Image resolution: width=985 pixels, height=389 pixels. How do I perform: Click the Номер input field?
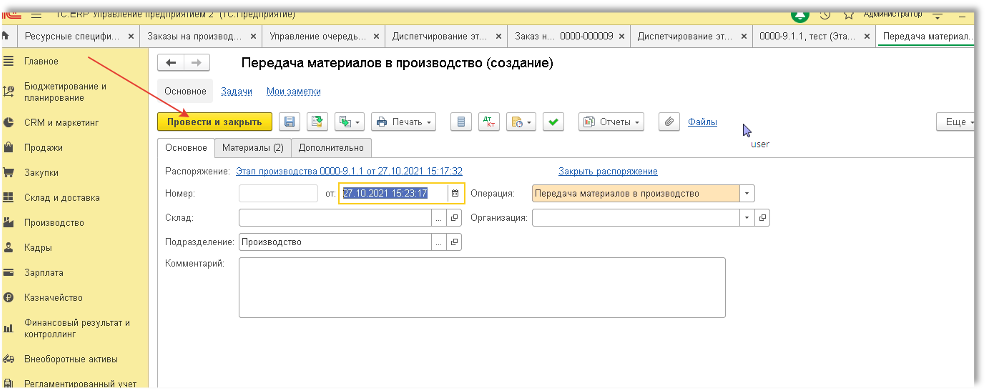click(278, 194)
